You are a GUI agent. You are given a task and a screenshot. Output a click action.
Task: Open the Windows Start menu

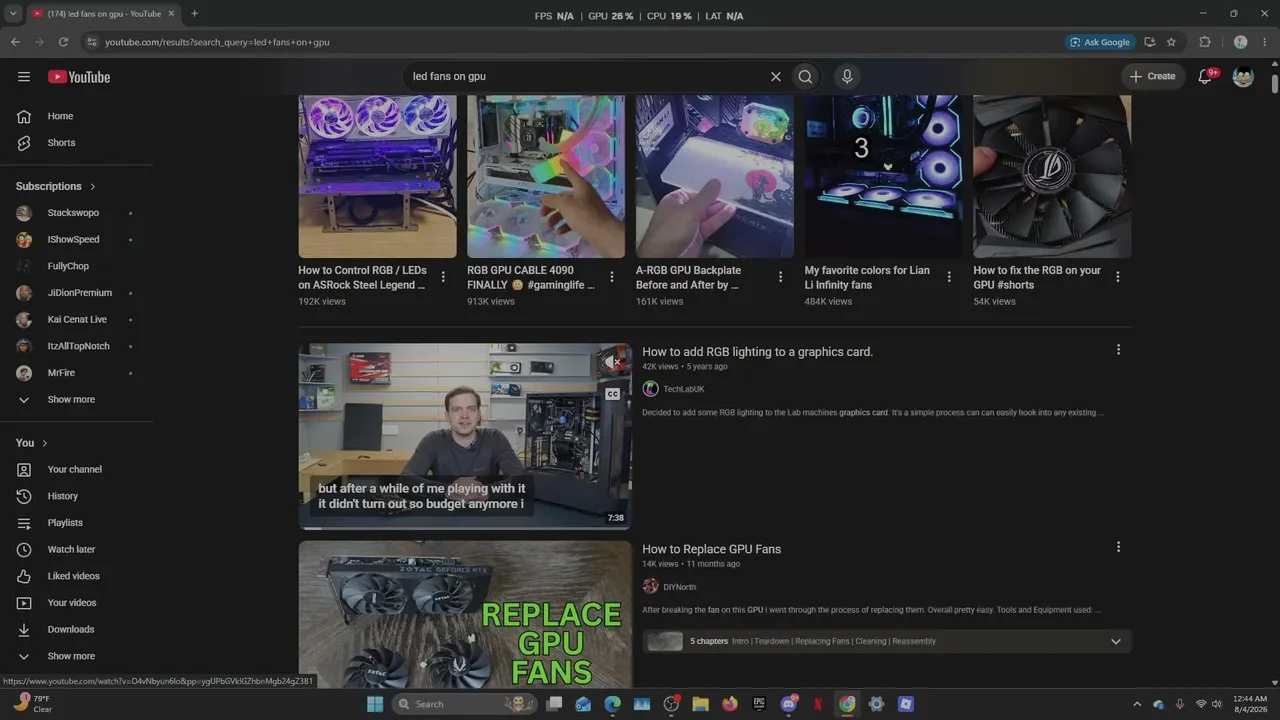pos(375,704)
